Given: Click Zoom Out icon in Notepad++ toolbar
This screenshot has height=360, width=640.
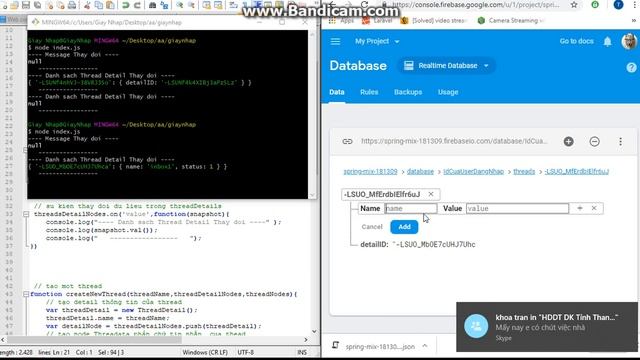Looking at the screenshot, I should click(191, 5).
